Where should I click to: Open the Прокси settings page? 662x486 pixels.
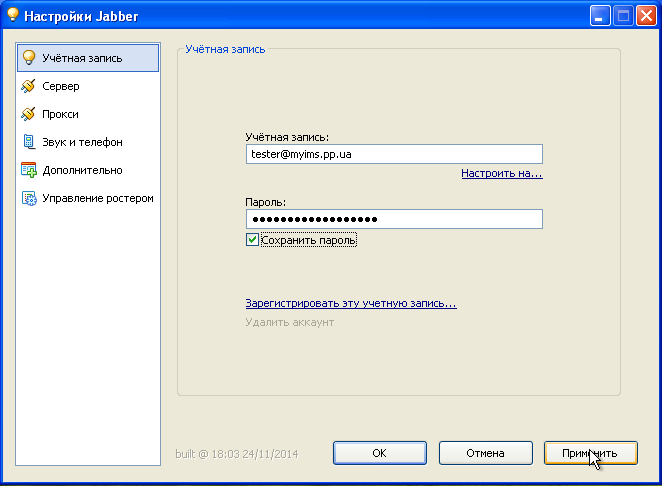click(x=88, y=114)
